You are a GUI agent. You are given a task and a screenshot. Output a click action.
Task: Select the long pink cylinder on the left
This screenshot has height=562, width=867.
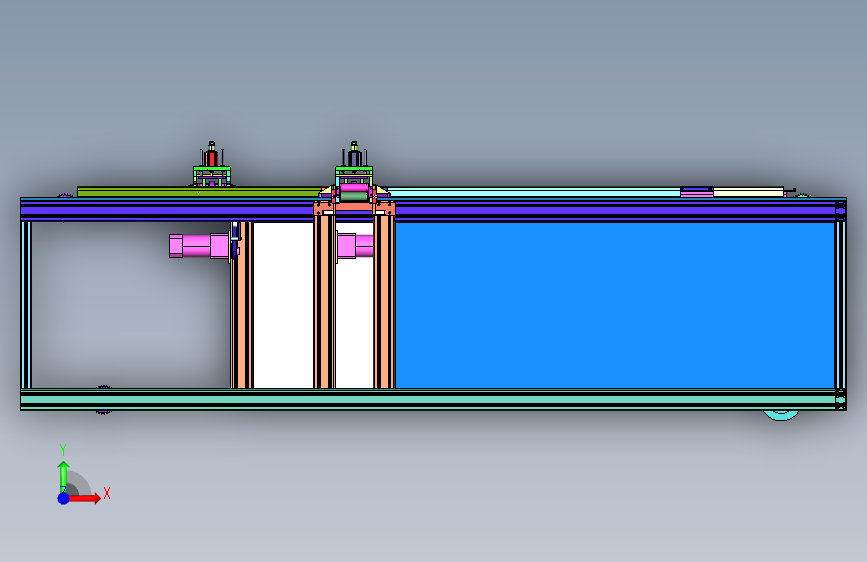pos(200,246)
